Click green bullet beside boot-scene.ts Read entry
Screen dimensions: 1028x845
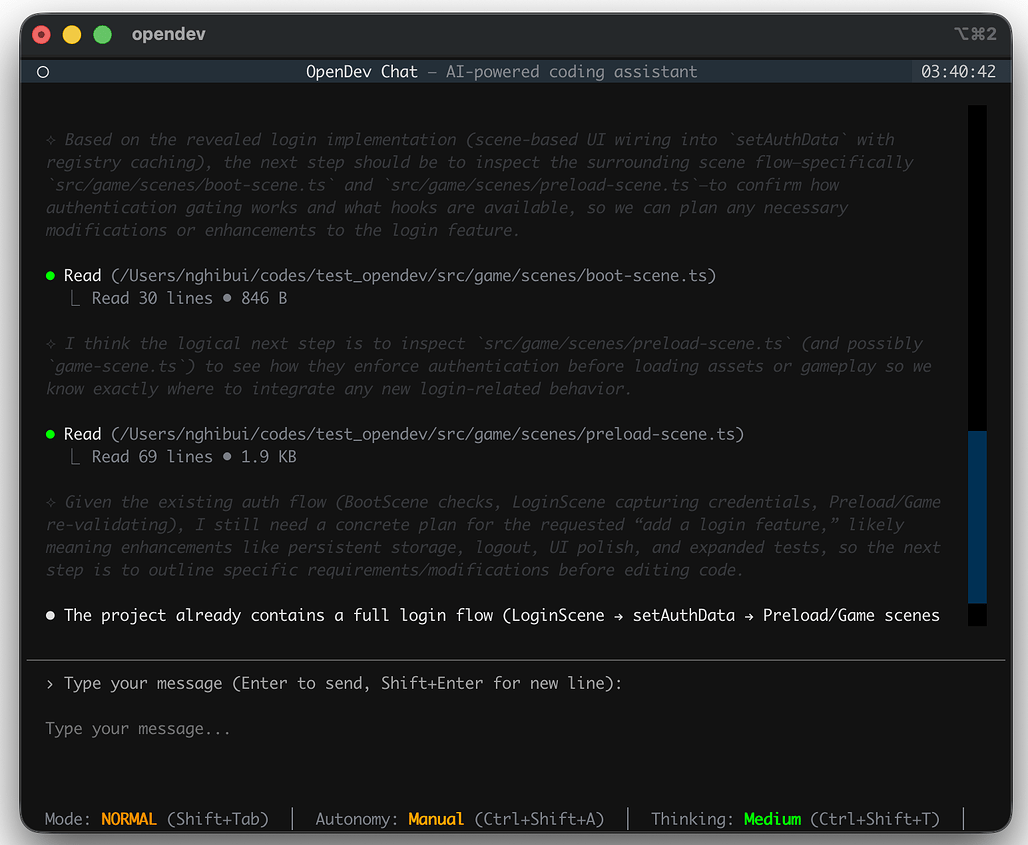(x=51, y=275)
